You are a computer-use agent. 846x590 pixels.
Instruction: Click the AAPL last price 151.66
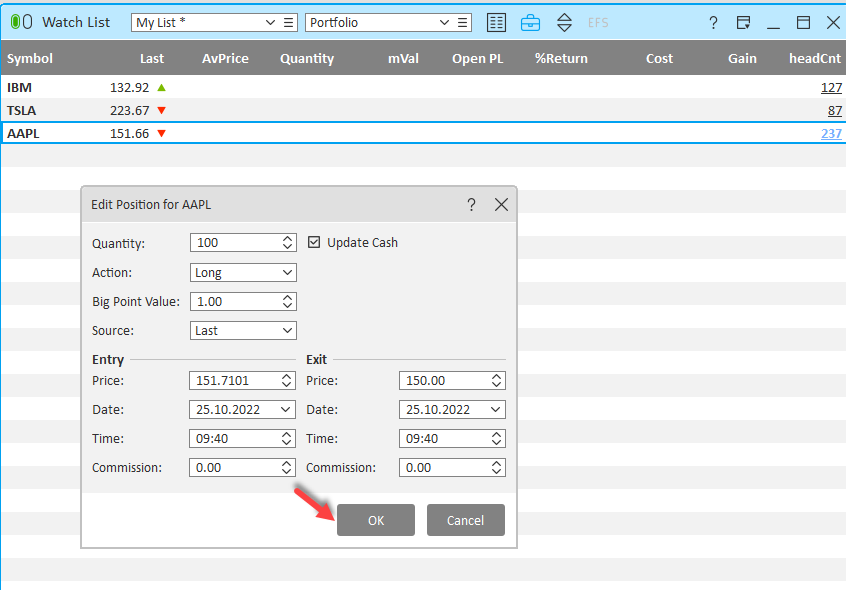tap(129, 133)
